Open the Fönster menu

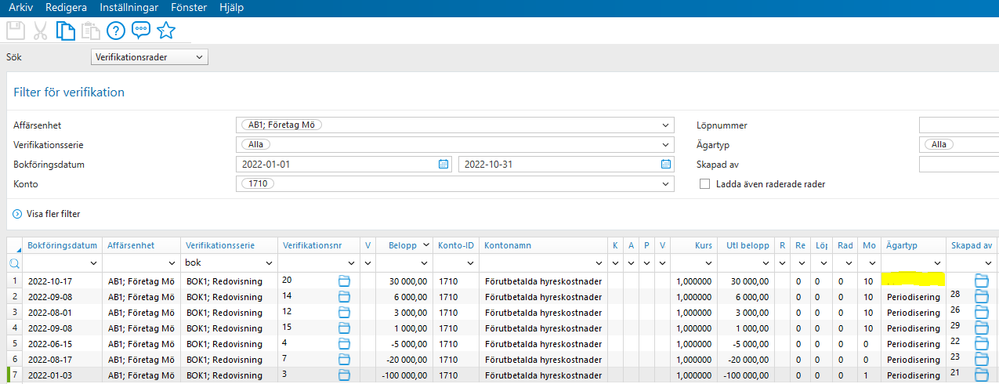click(190, 8)
